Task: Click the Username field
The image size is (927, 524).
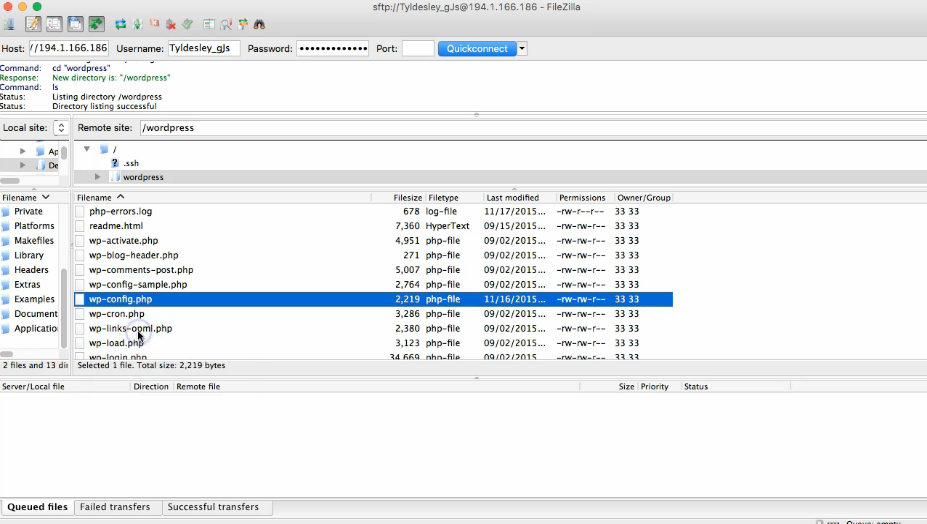Action: [x=204, y=48]
